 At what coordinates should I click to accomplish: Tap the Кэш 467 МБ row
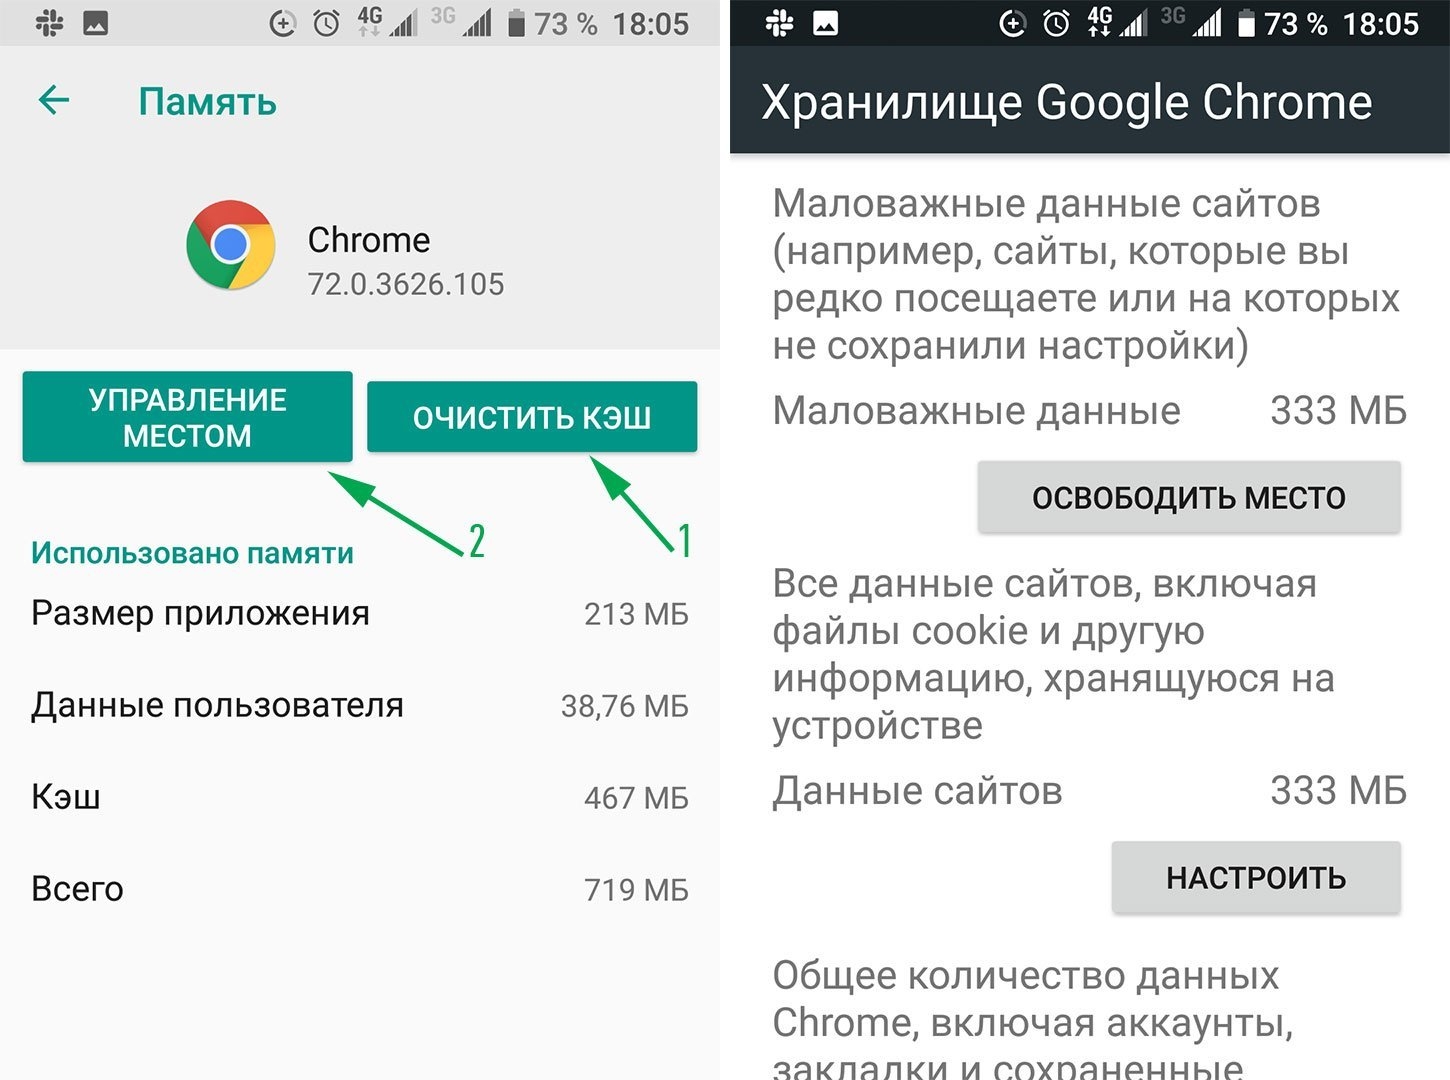click(x=360, y=797)
